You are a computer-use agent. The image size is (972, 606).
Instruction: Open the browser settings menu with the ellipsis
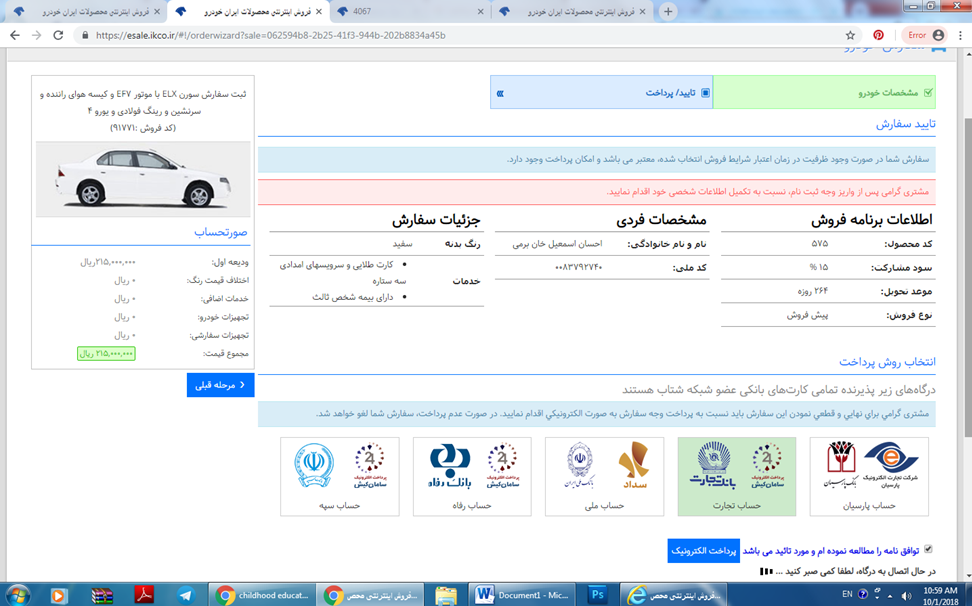961,31
